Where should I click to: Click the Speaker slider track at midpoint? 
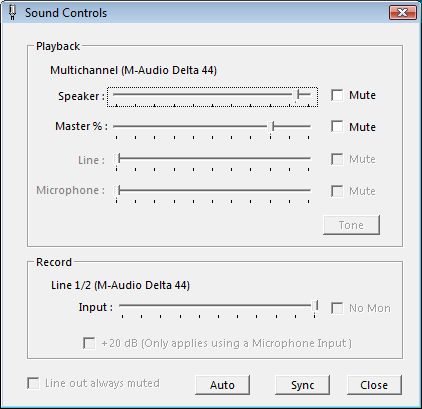pos(212,95)
